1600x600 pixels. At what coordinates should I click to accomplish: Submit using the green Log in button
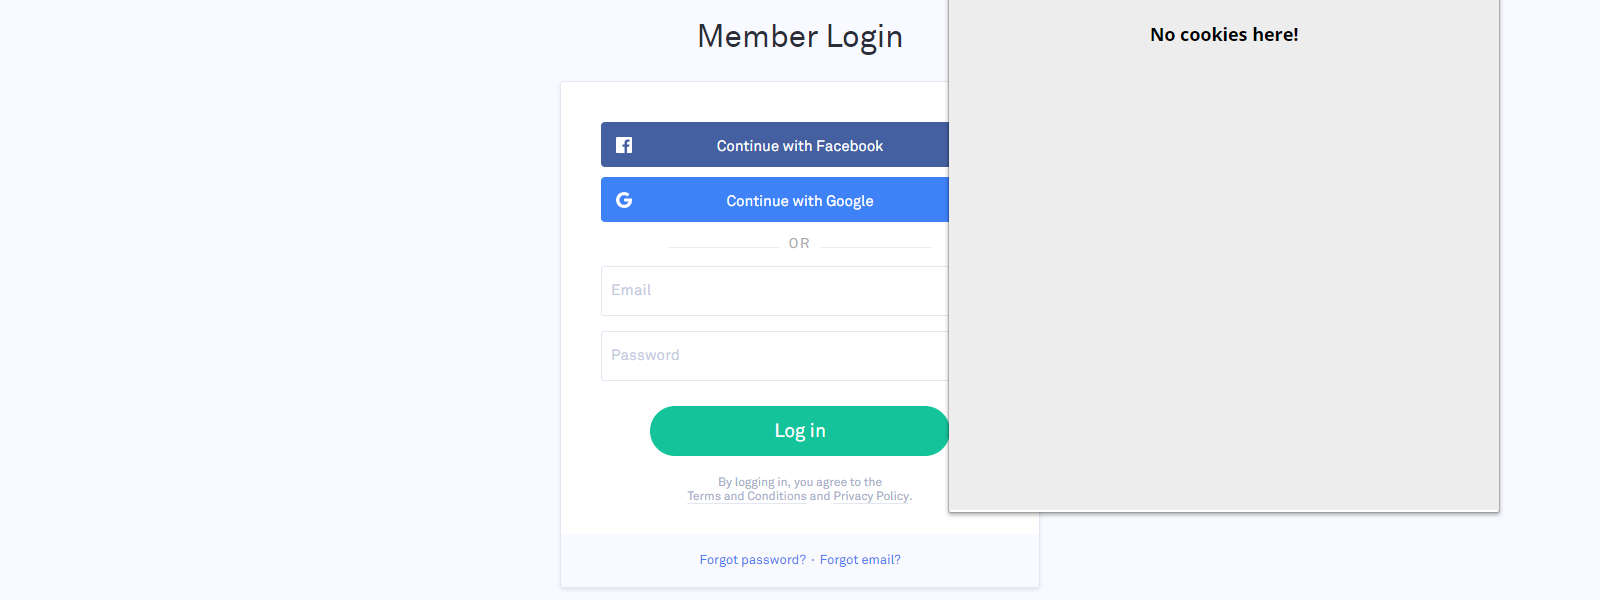click(x=800, y=431)
